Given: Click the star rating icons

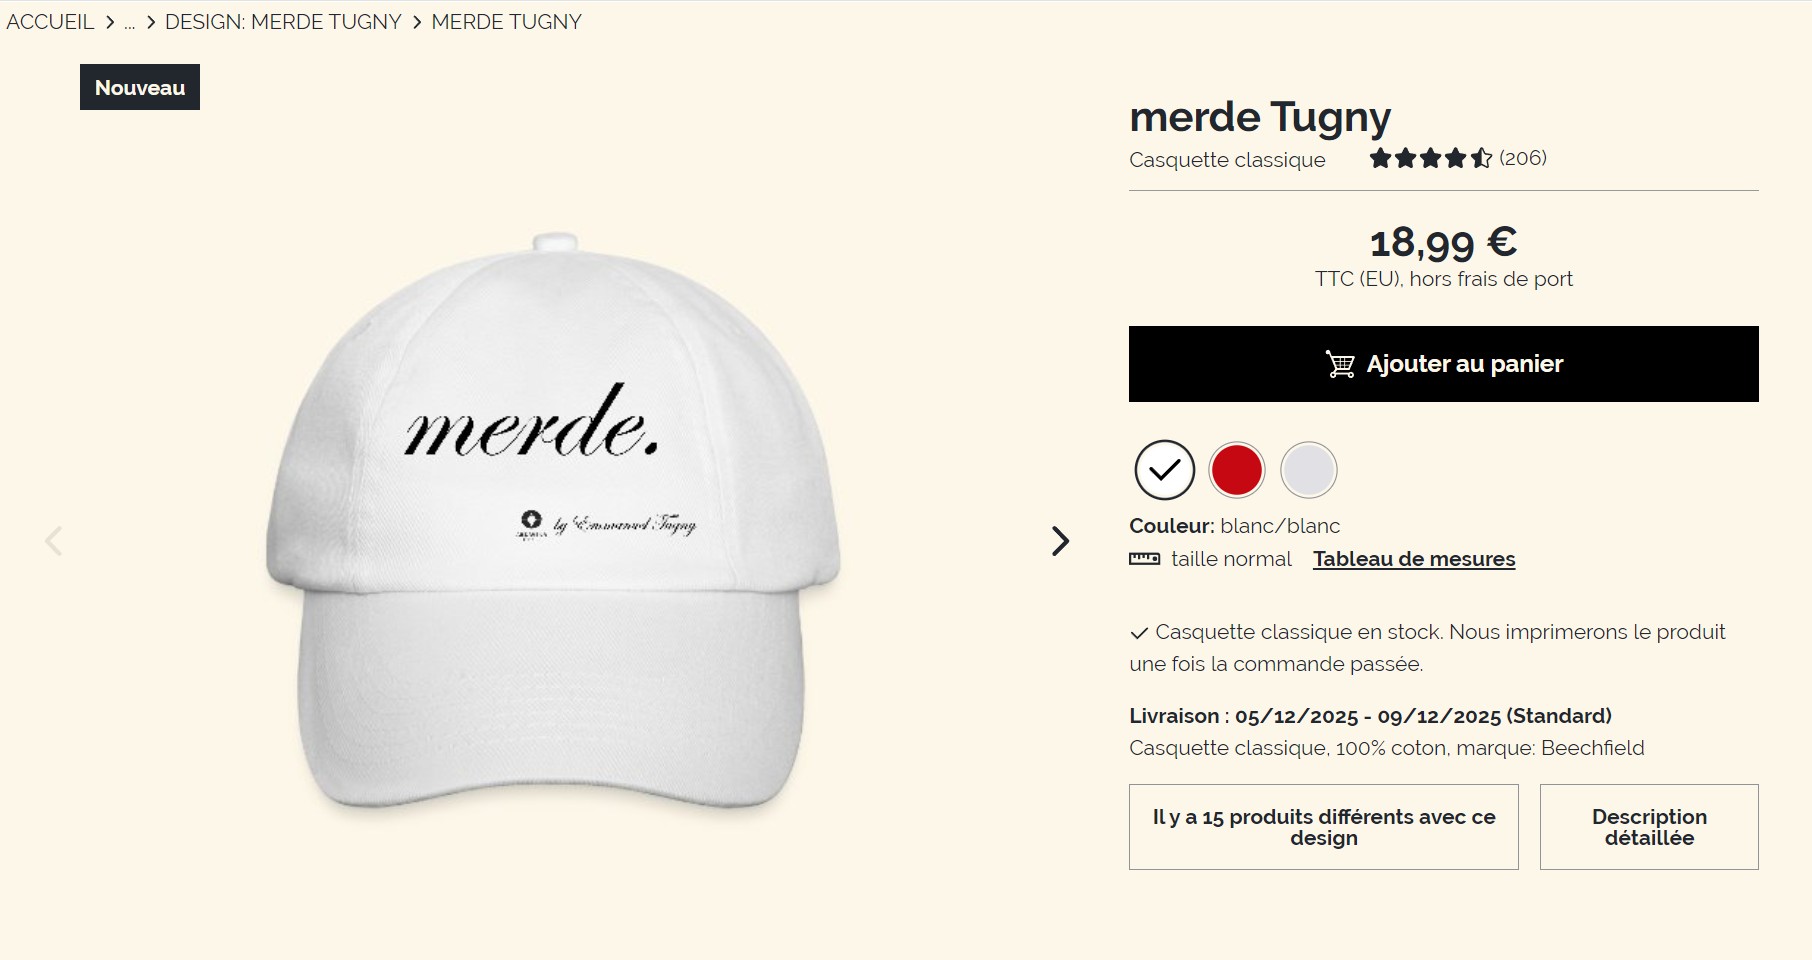Looking at the screenshot, I should [x=1431, y=158].
